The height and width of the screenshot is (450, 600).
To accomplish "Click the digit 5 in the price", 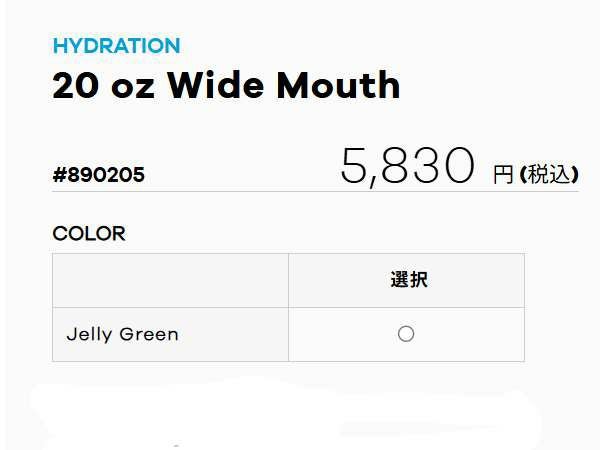I will [355, 167].
